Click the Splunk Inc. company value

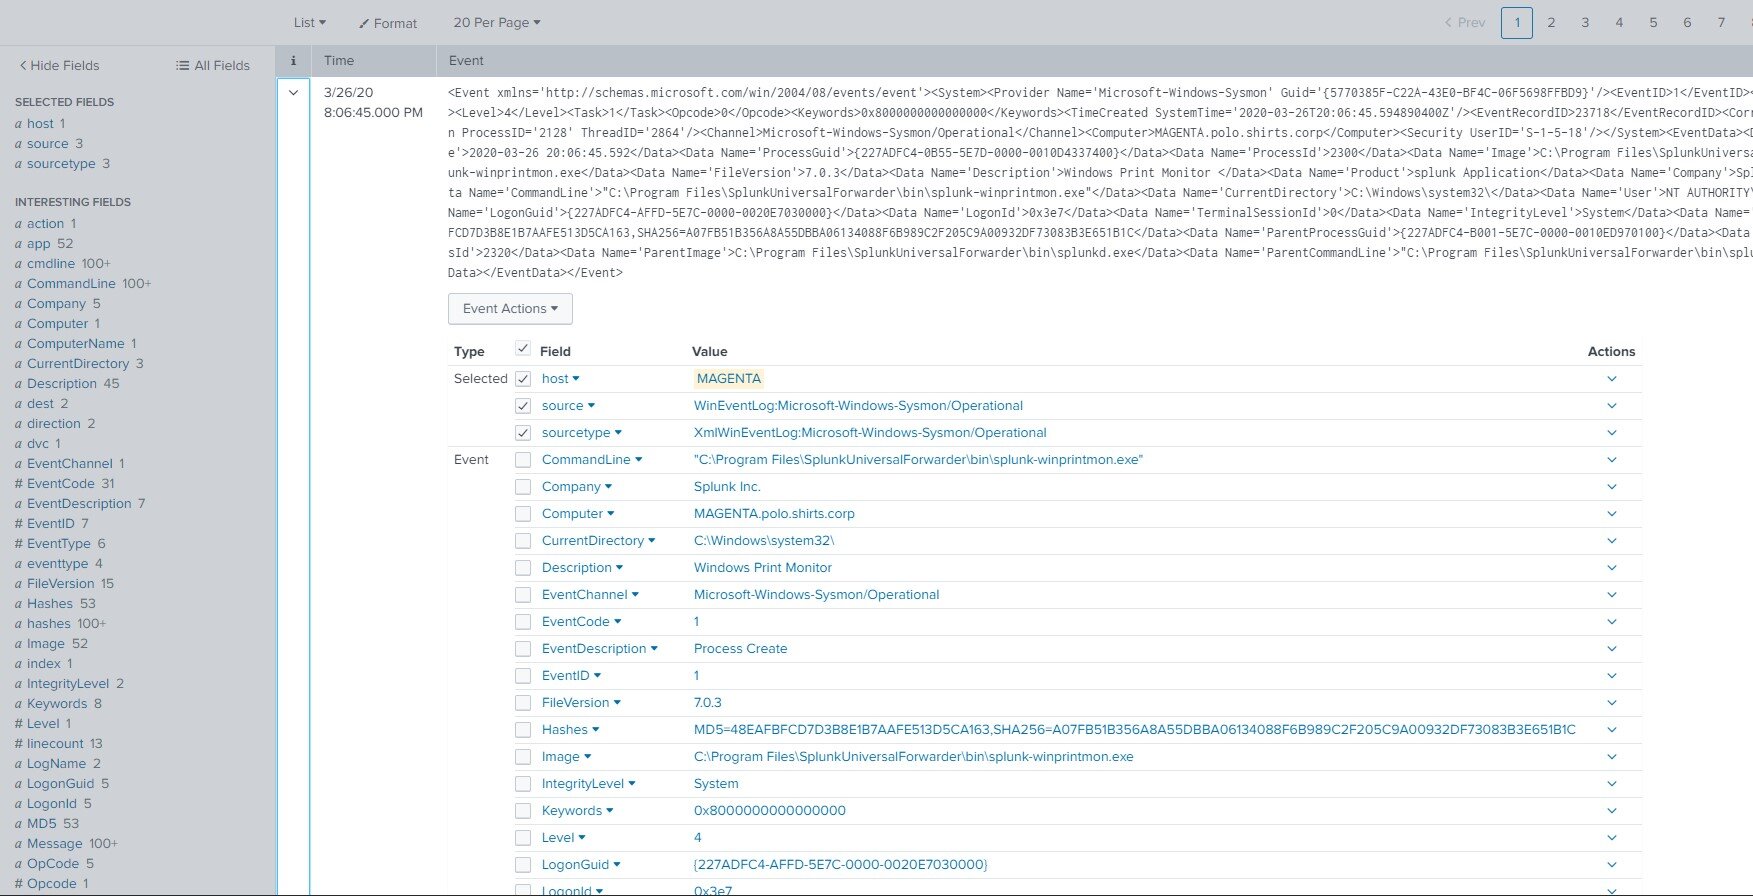tap(727, 487)
